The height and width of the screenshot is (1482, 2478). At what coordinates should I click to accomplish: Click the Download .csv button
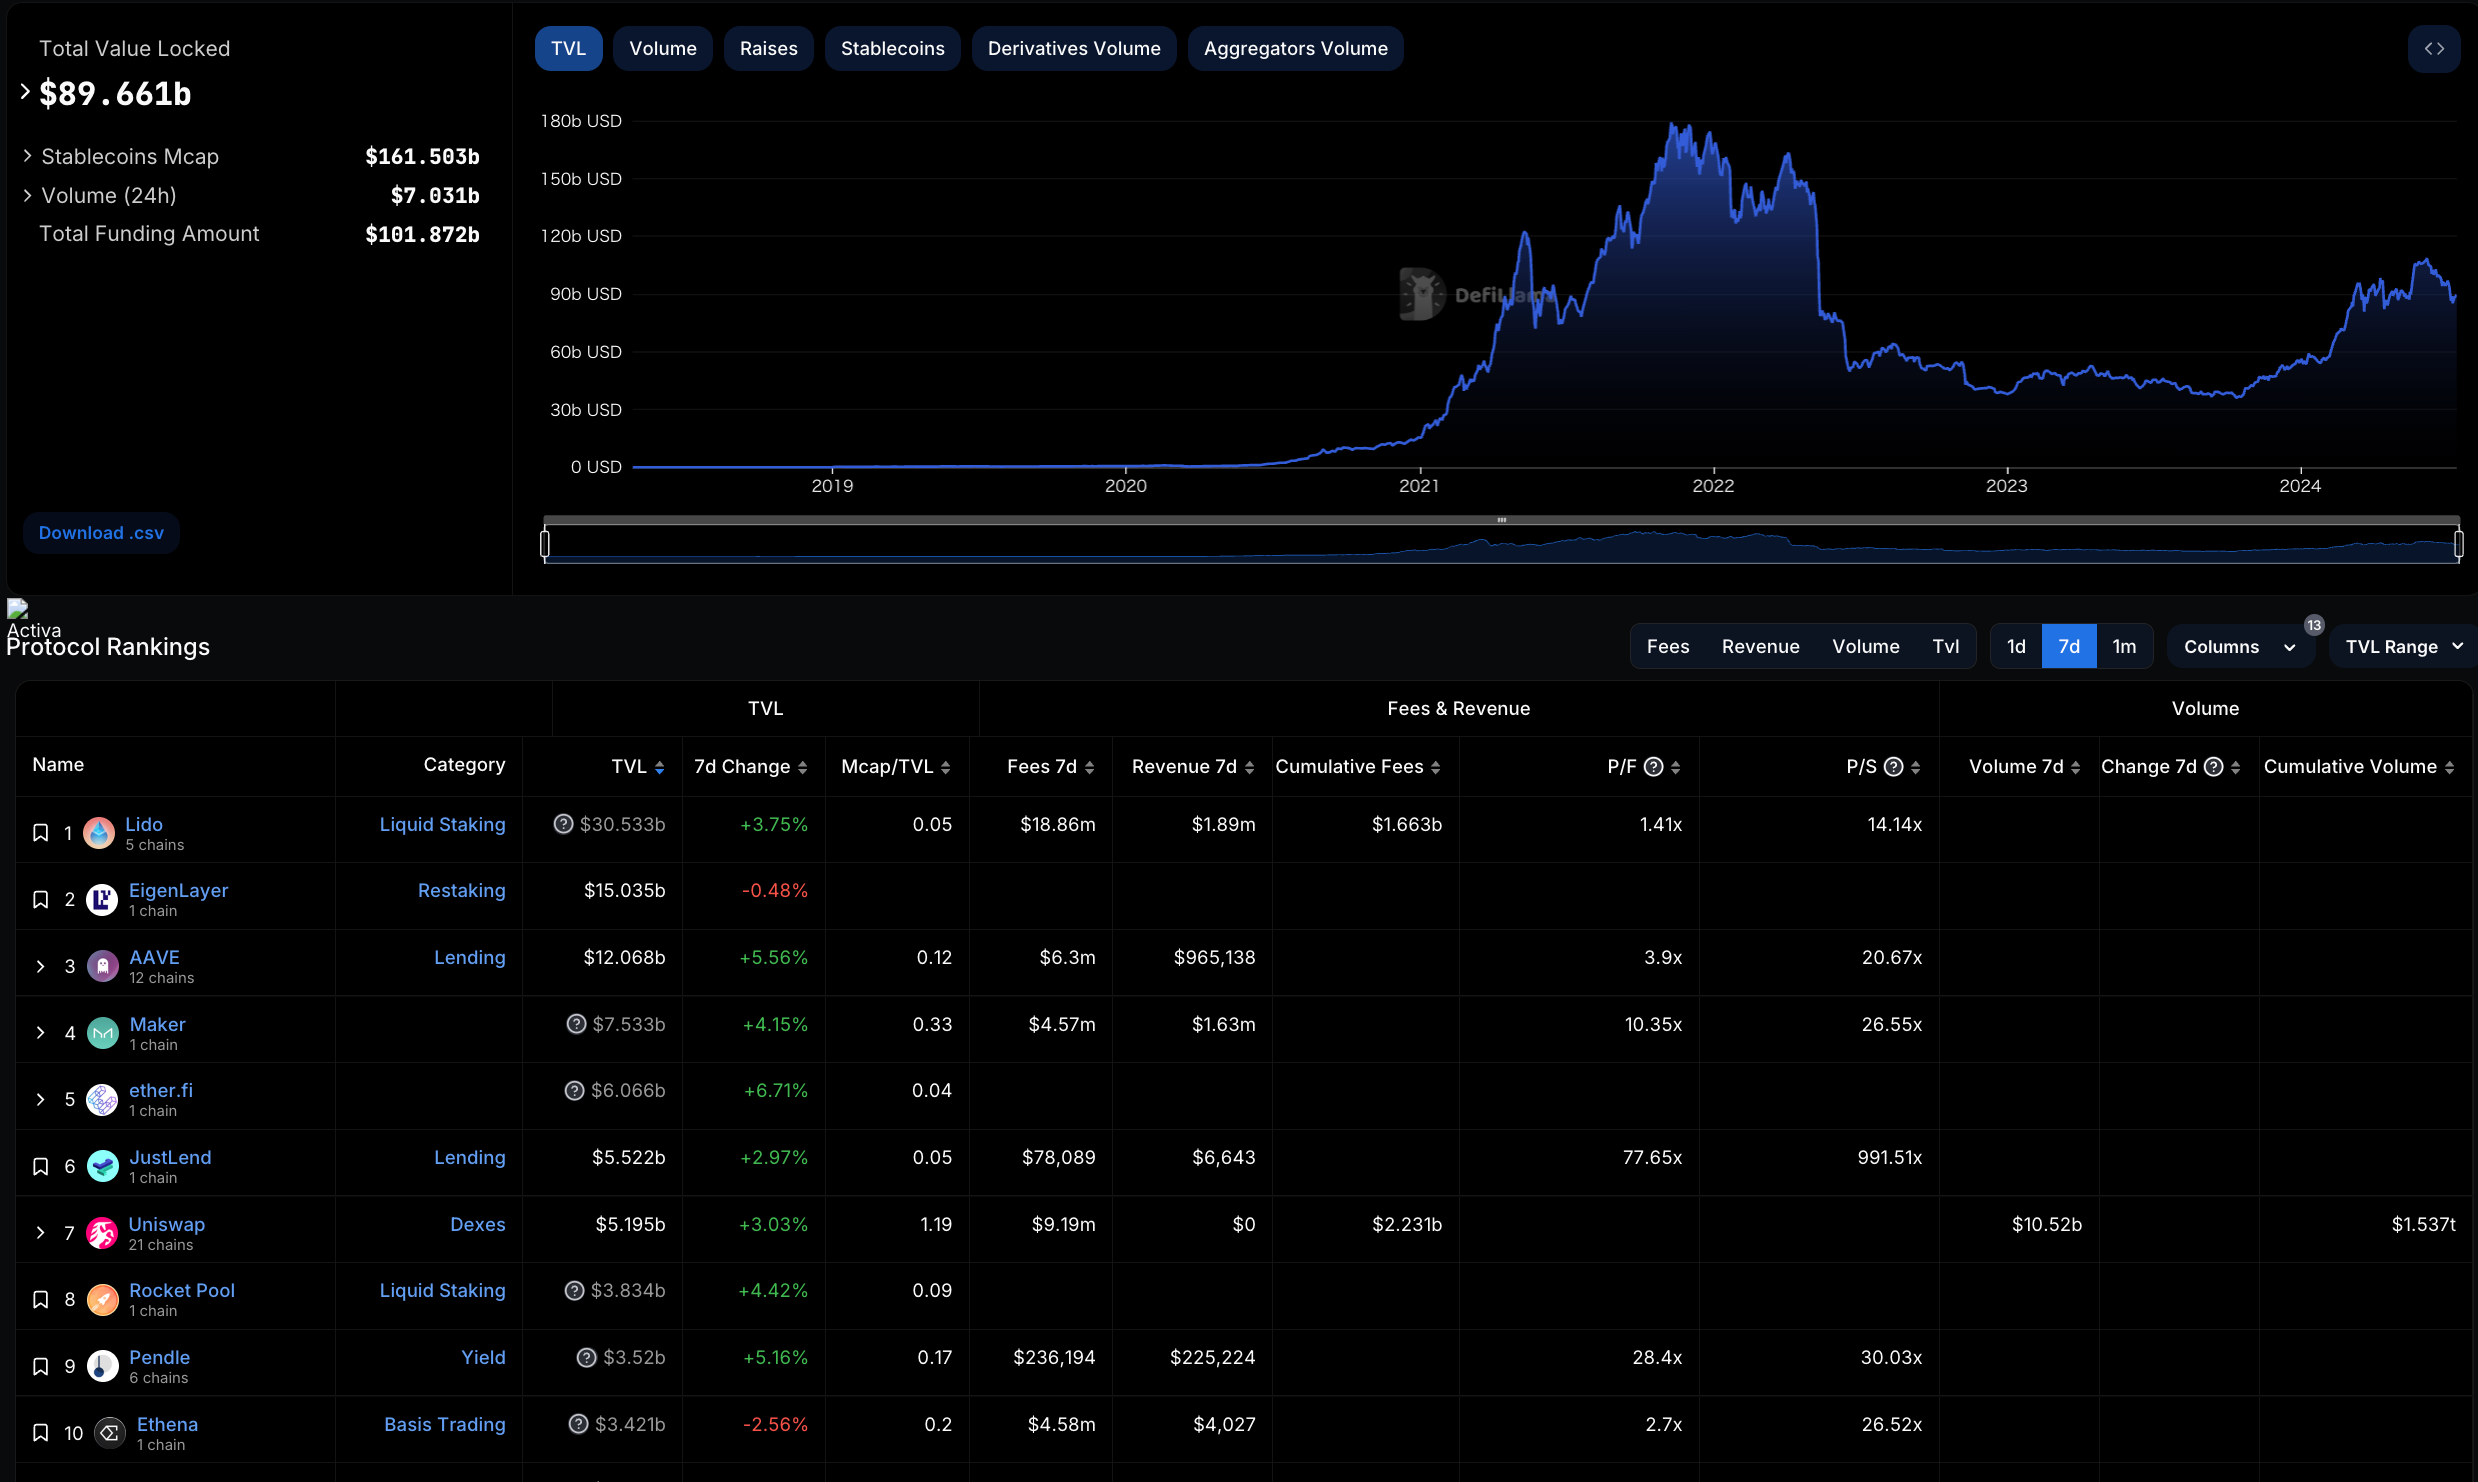pyautogui.click(x=101, y=533)
